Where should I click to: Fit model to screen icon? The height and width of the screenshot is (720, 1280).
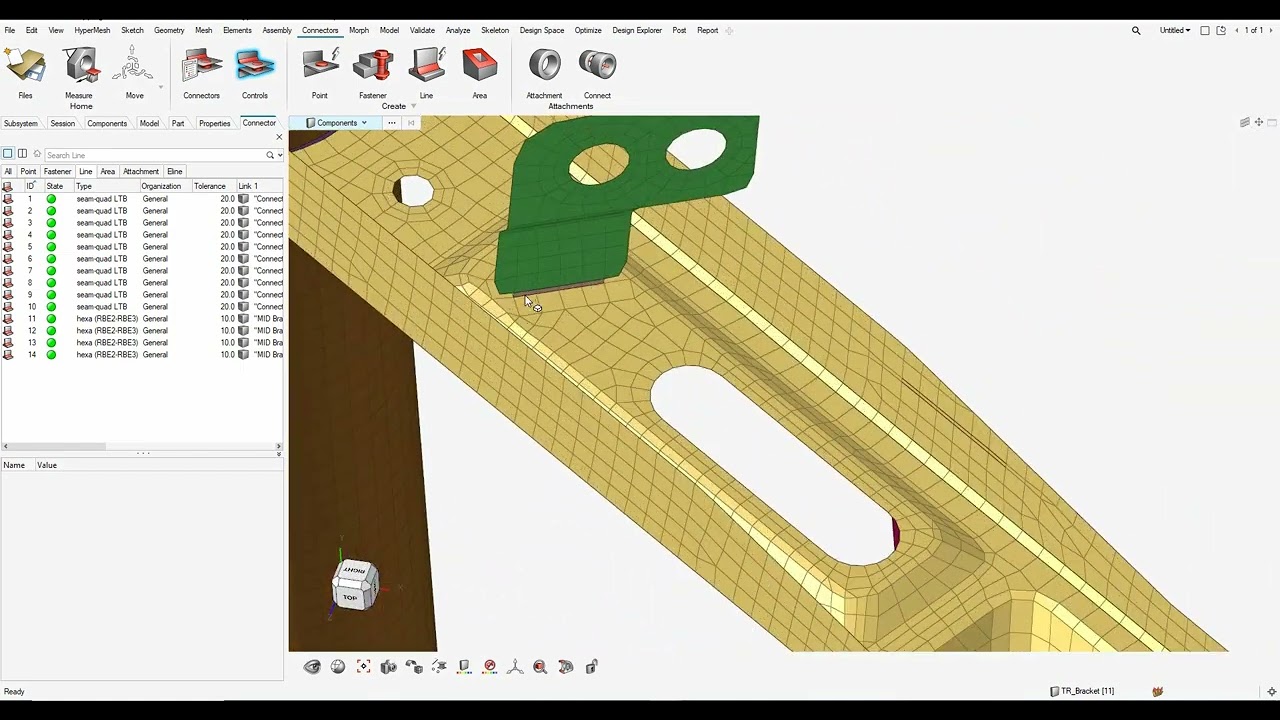point(363,666)
